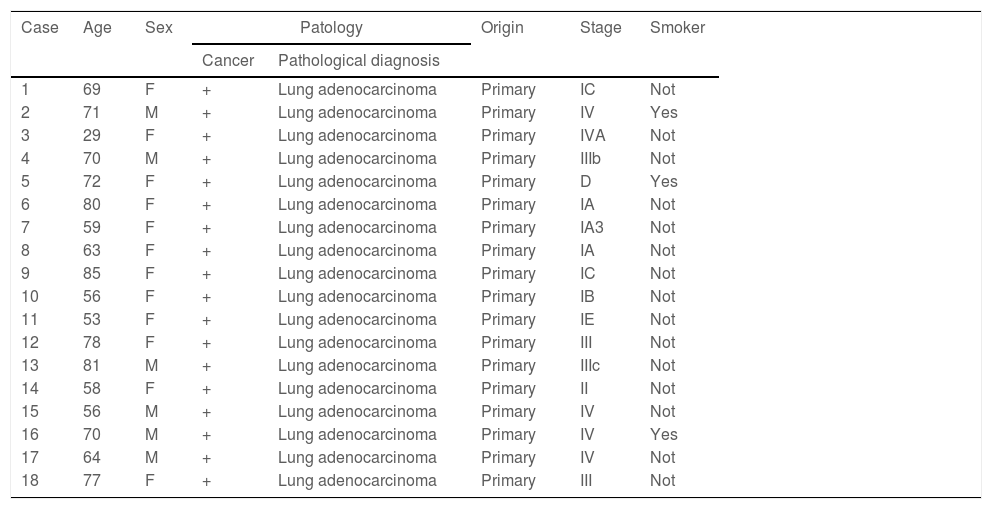Click the Age column header
The width and height of the screenshot is (992, 509).
click(x=97, y=28)
